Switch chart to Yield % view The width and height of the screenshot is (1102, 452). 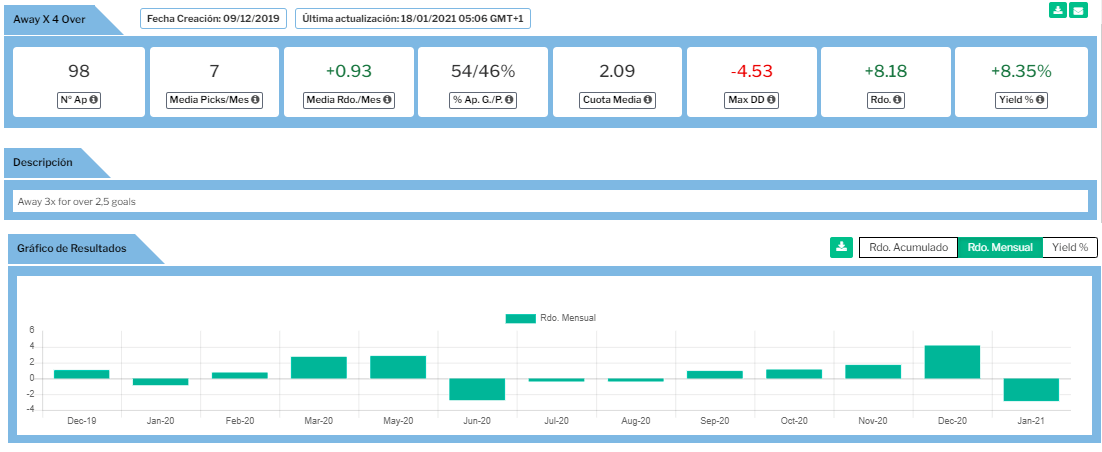[x=1069, y=247]
